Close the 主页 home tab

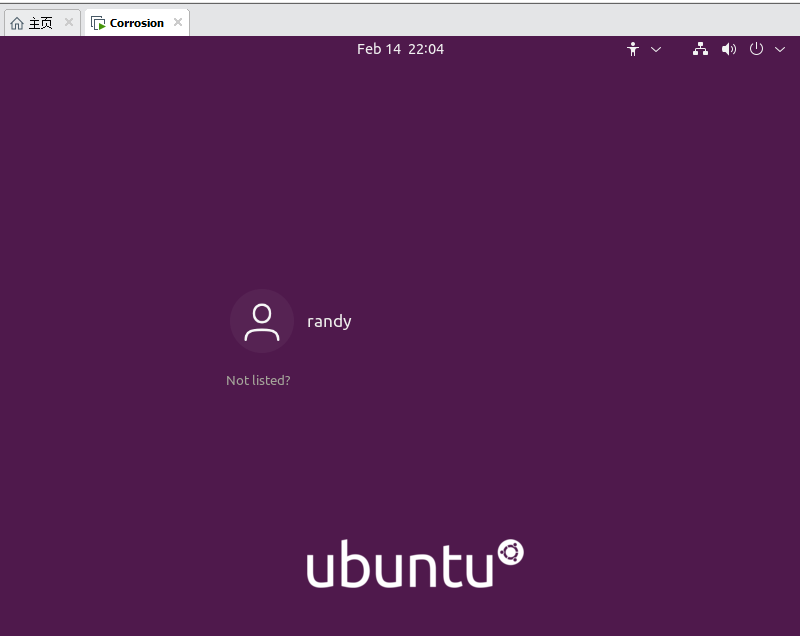coord(69,22)
